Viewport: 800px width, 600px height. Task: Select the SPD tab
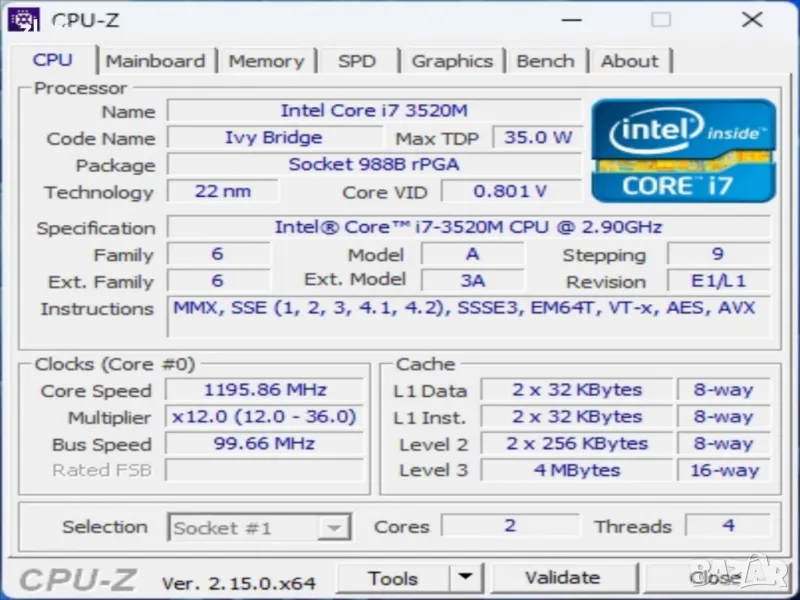[x=357, y=61]
